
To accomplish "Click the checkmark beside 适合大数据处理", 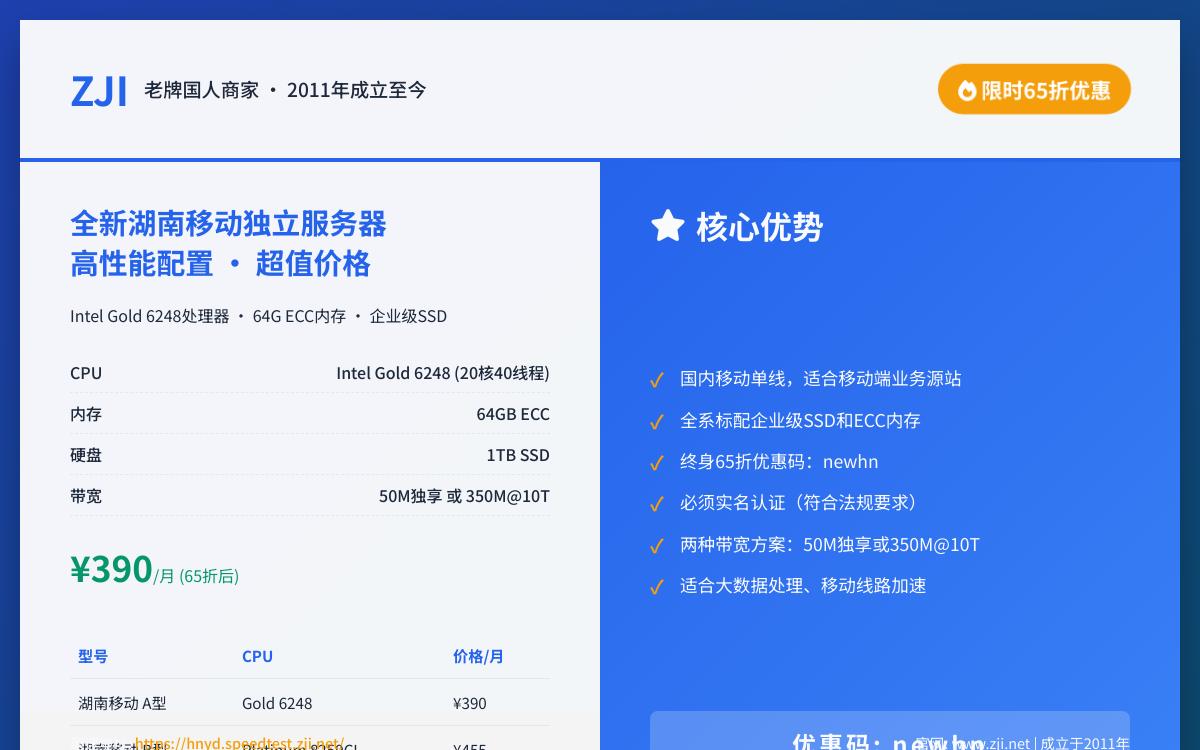I will pyautogui.click(x=657, y=587).
